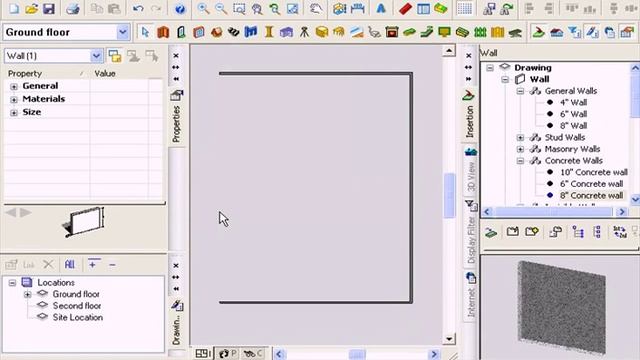
Task: Select the Roof tool icon
Action: [216, 32]
